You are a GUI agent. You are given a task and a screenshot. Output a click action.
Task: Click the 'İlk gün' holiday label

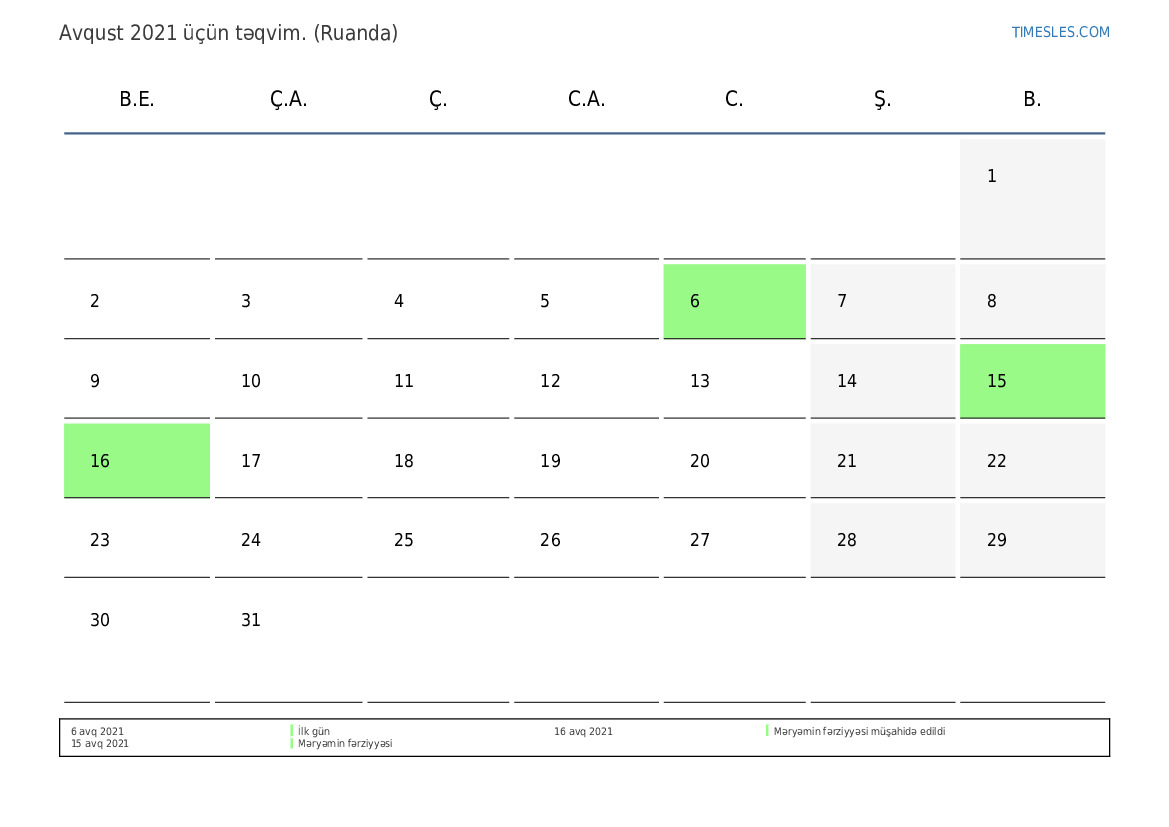tap(314, 732)
